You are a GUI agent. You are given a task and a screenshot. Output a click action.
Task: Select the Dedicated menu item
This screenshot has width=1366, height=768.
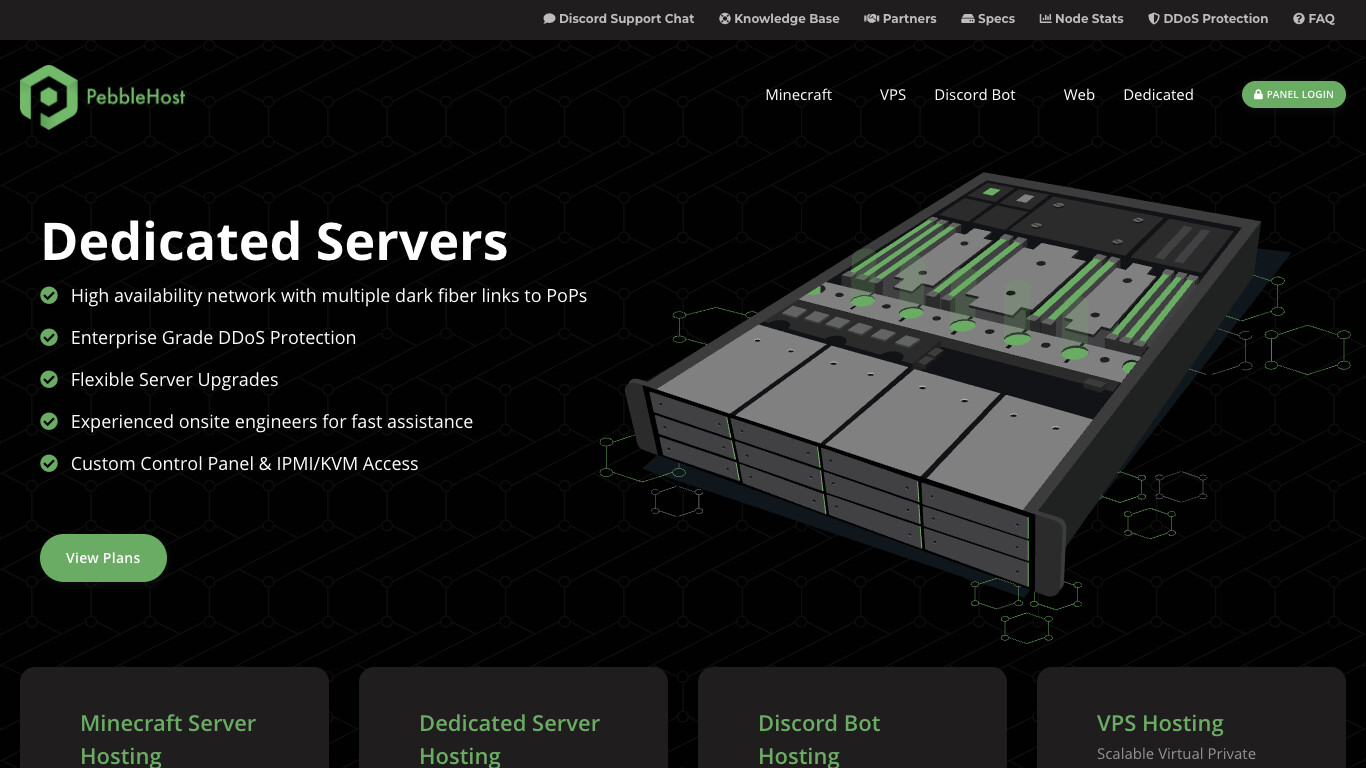tap(1158, 94)
